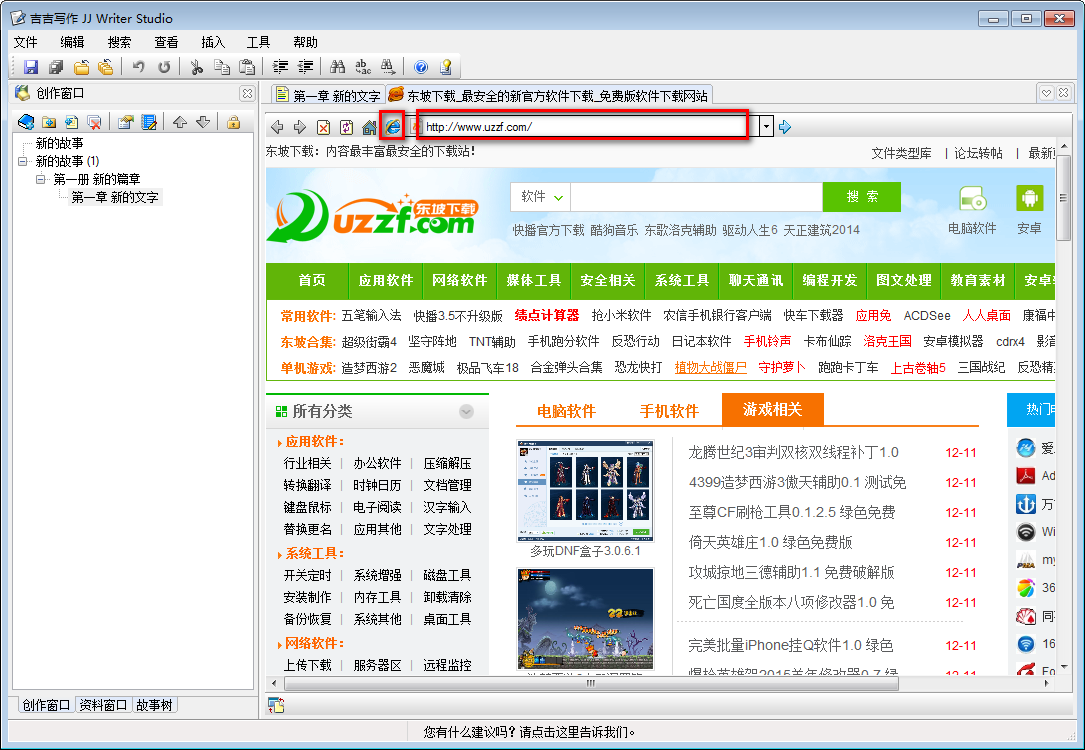Click the Internet Explorer icon in browser toolbar

(392, 127)
